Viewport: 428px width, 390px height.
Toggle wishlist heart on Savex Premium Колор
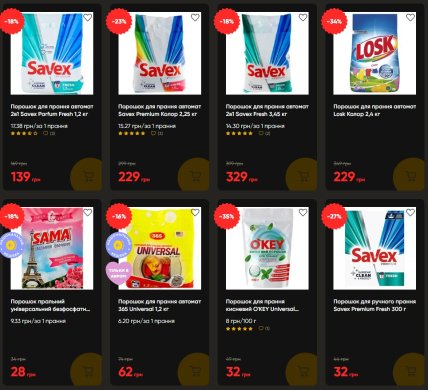point(195,17)
